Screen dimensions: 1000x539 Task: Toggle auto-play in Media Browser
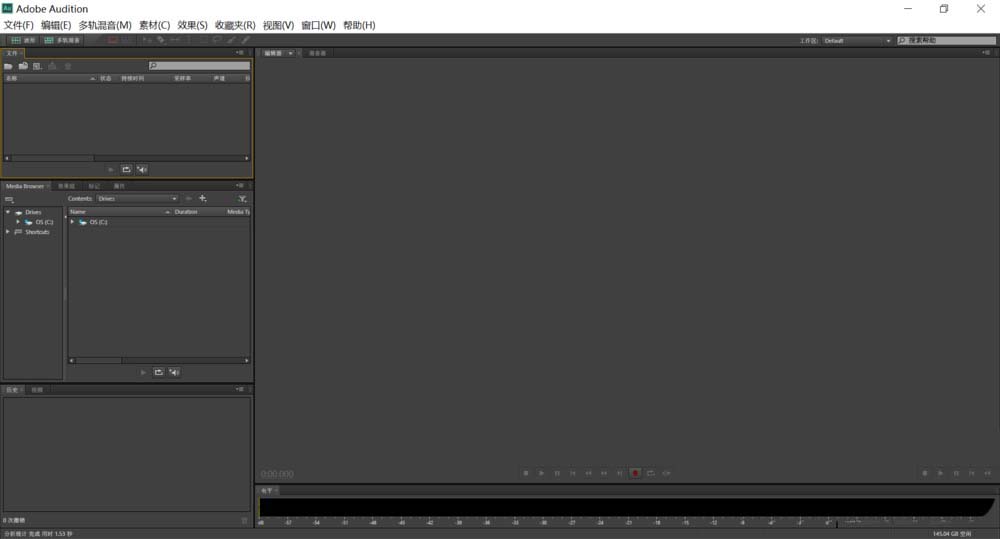click(x=174, y=373)
